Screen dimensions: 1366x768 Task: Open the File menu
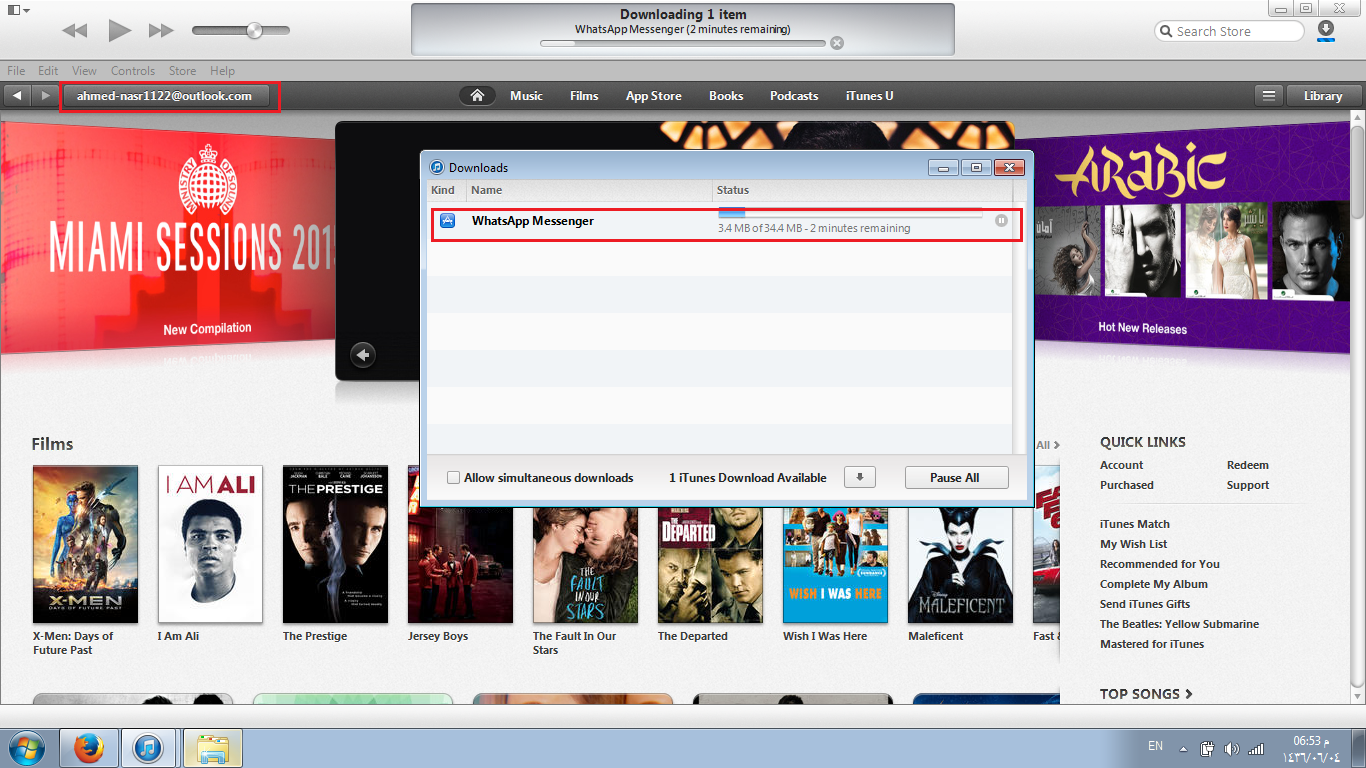pos(16,71)
